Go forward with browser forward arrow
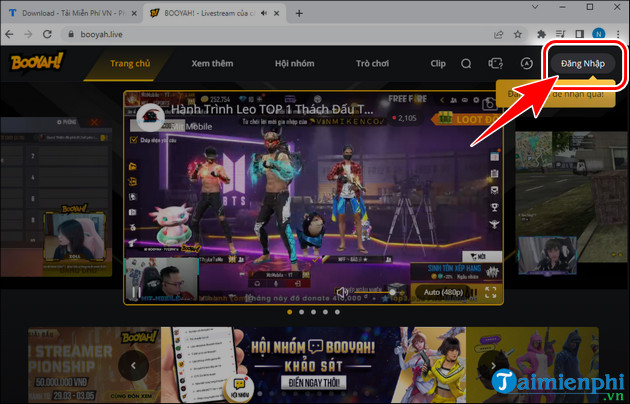Image resolution: width=630 pixels, height=404 pixels. tap(28, 35)
